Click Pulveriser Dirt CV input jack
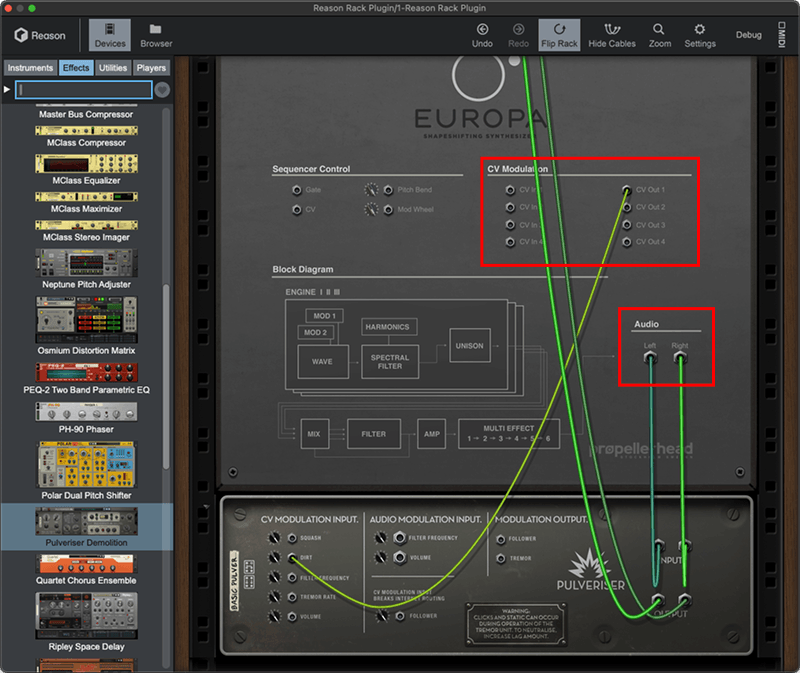The image size is (800, 674). pos(292,558)
